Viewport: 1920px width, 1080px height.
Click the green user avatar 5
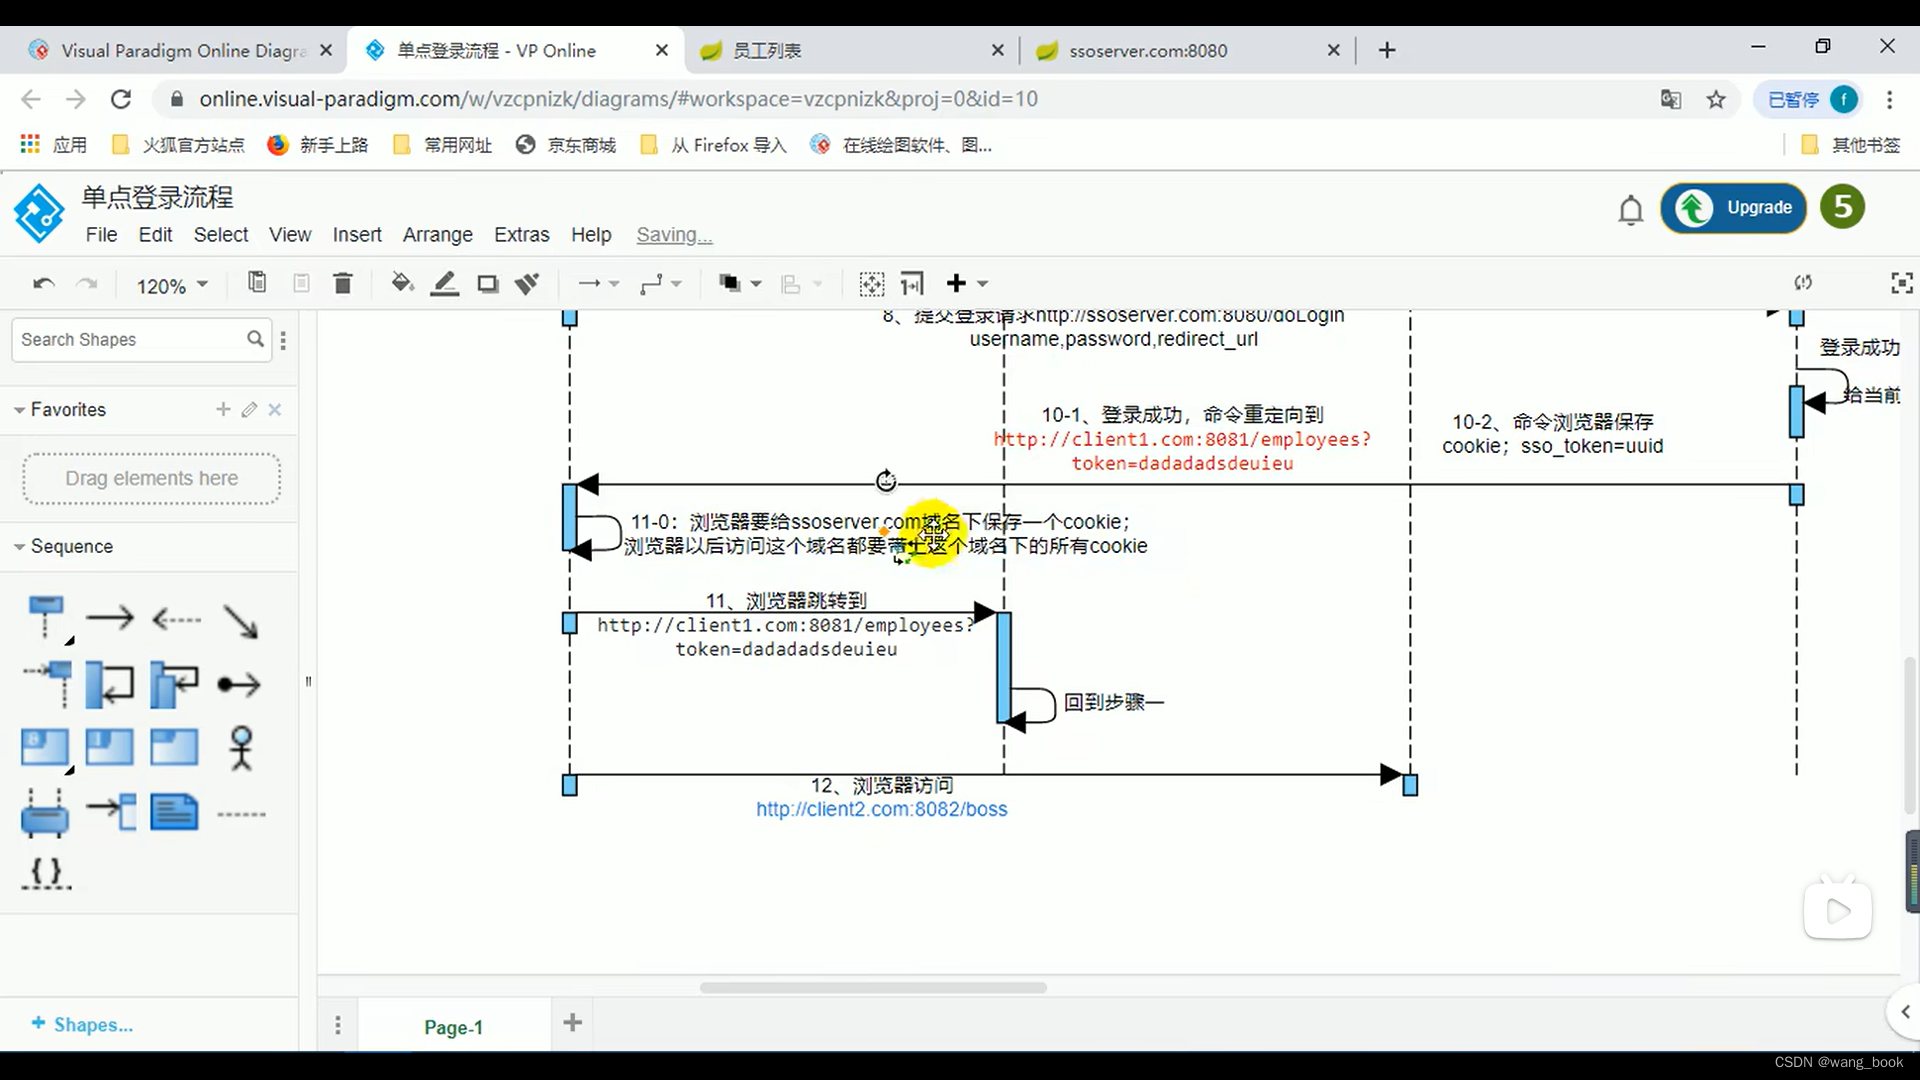[1843, 207]
